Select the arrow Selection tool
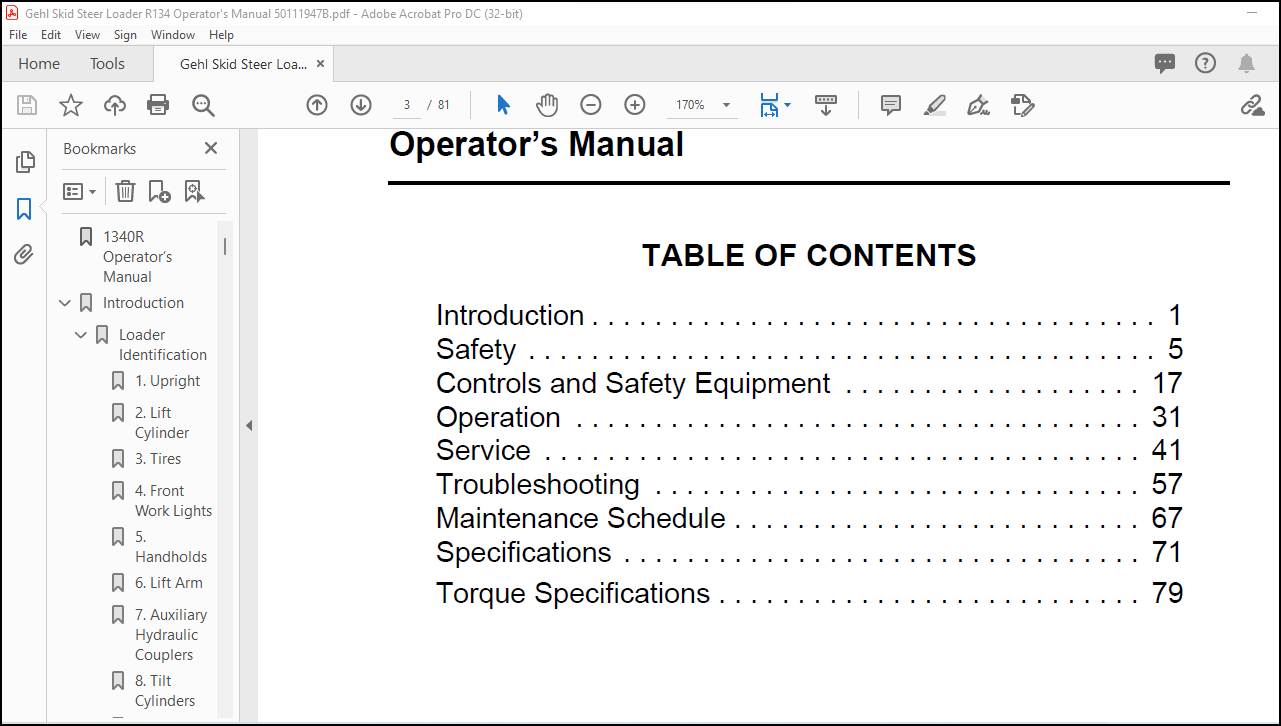This screenshot has height=726, width=1281. (x=503, y=105)
